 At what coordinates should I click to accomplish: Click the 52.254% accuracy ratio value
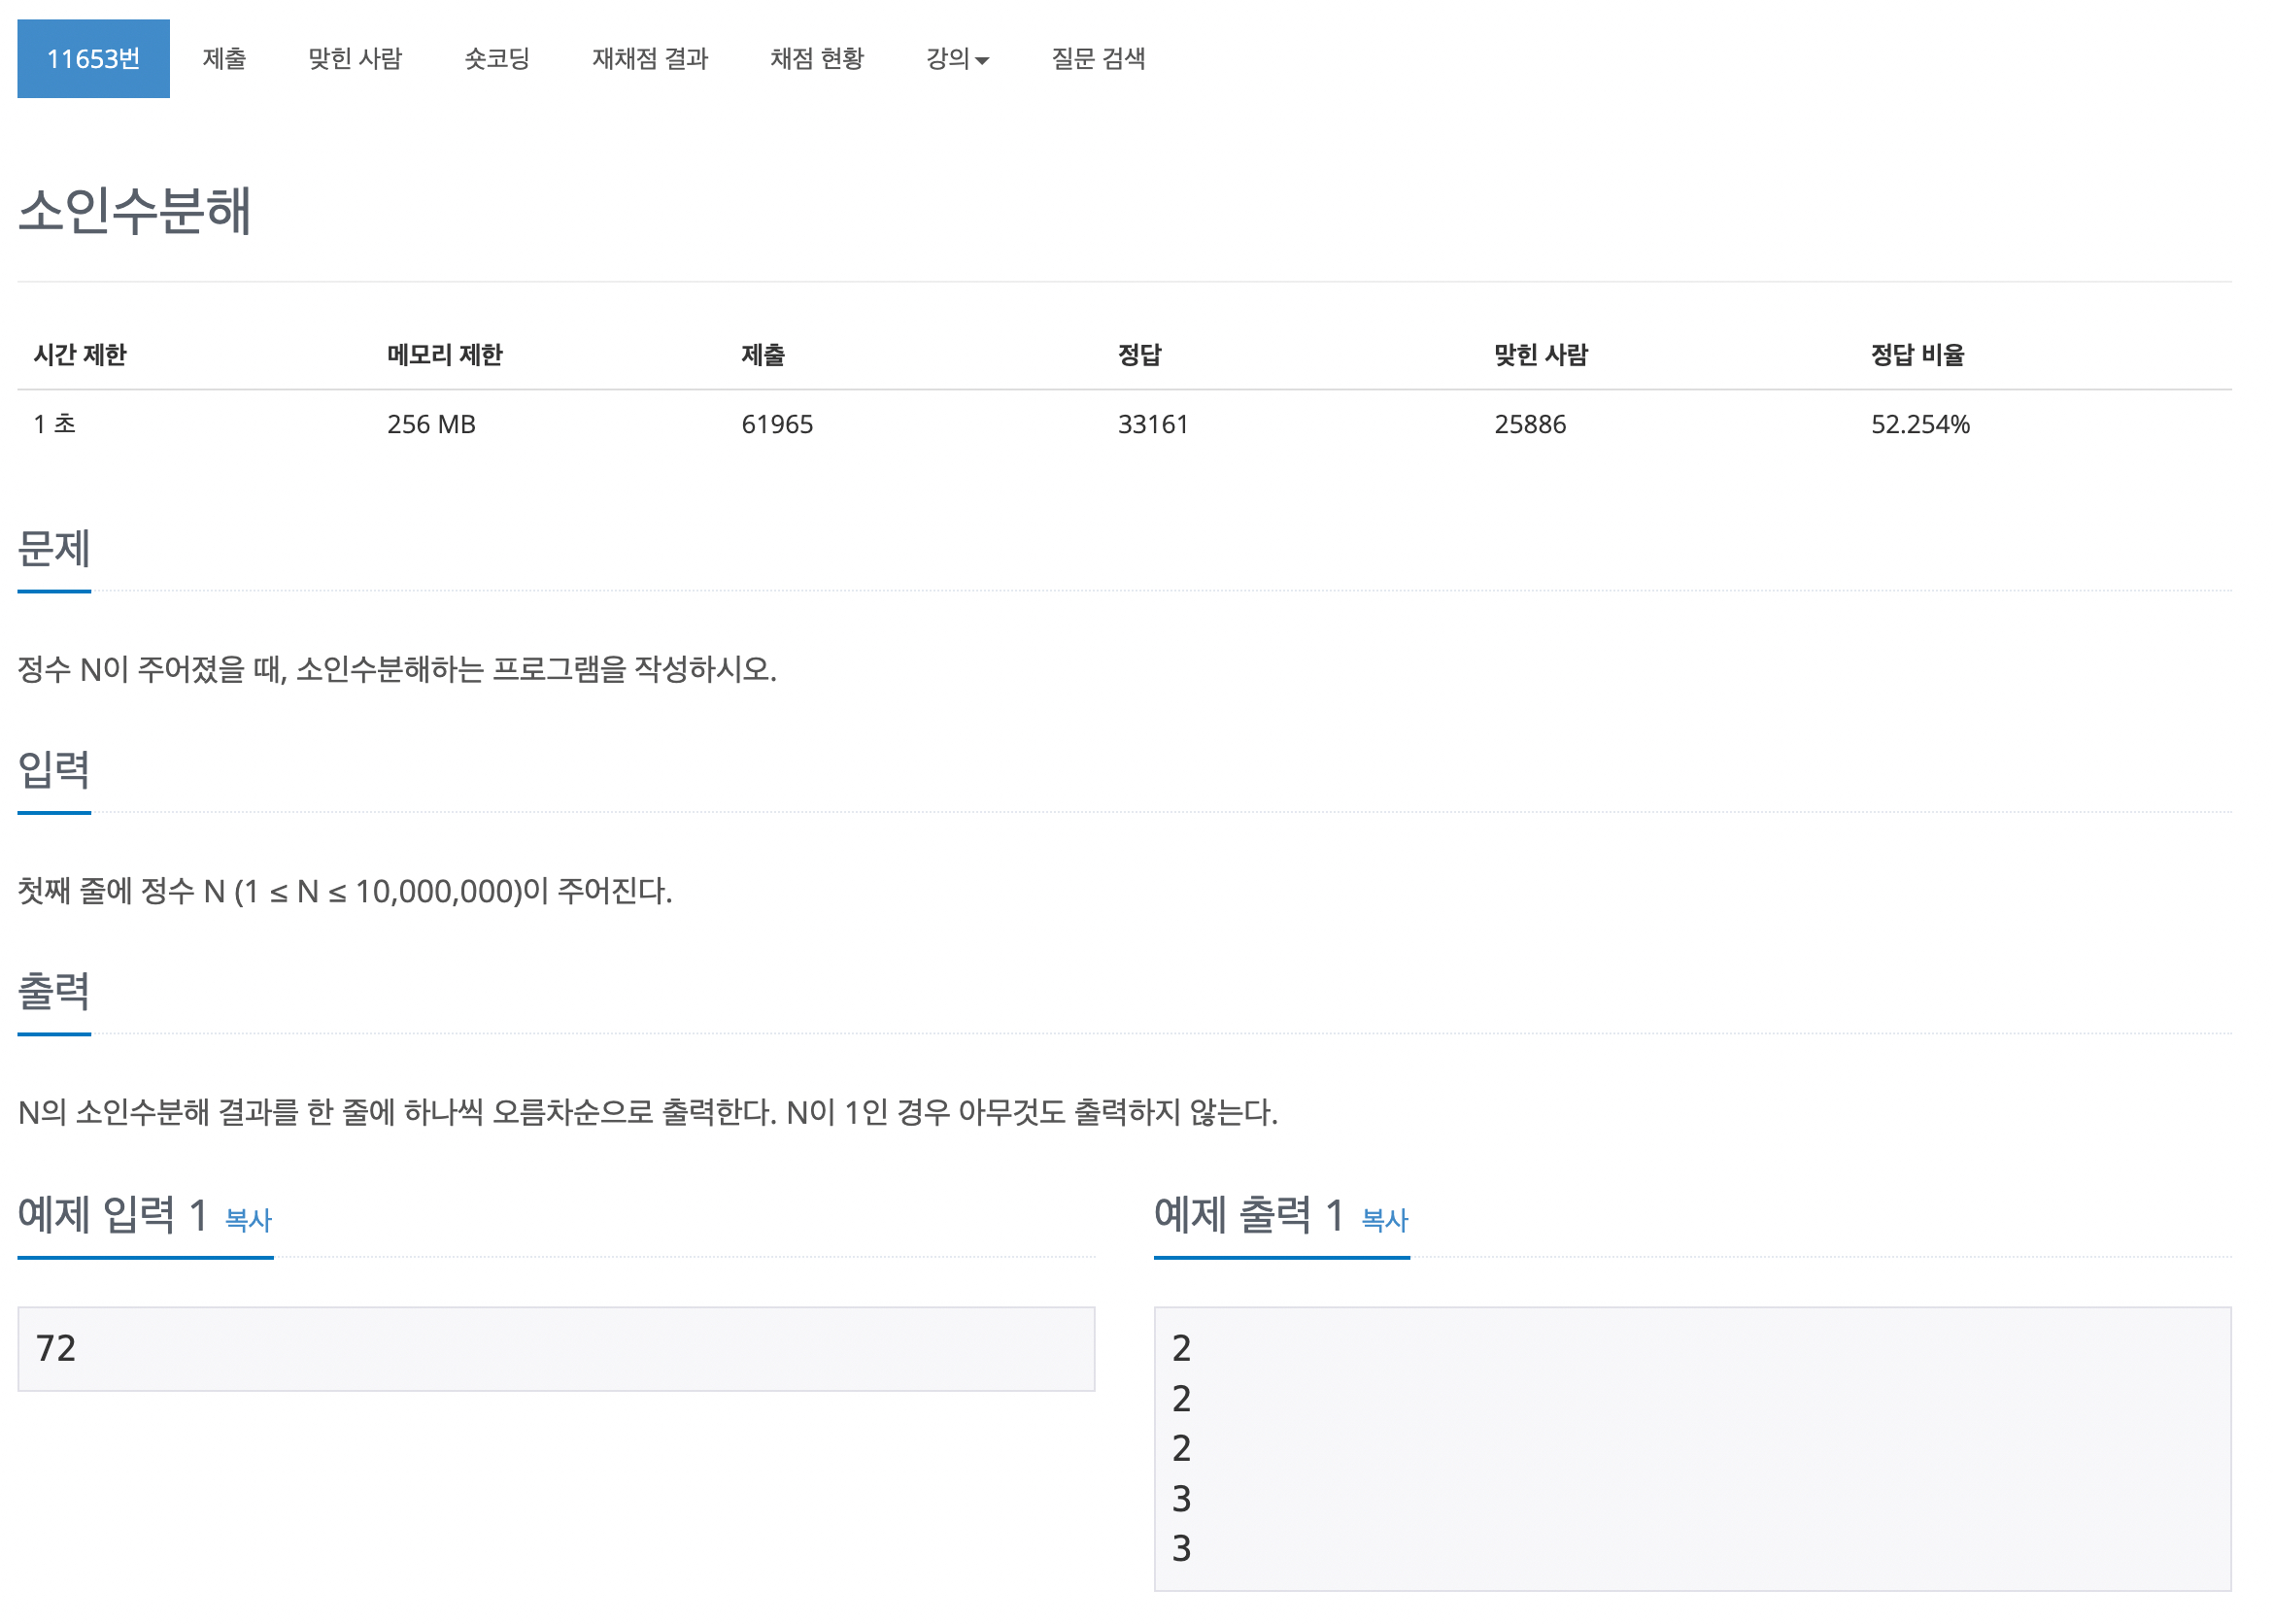[1920, 424]
